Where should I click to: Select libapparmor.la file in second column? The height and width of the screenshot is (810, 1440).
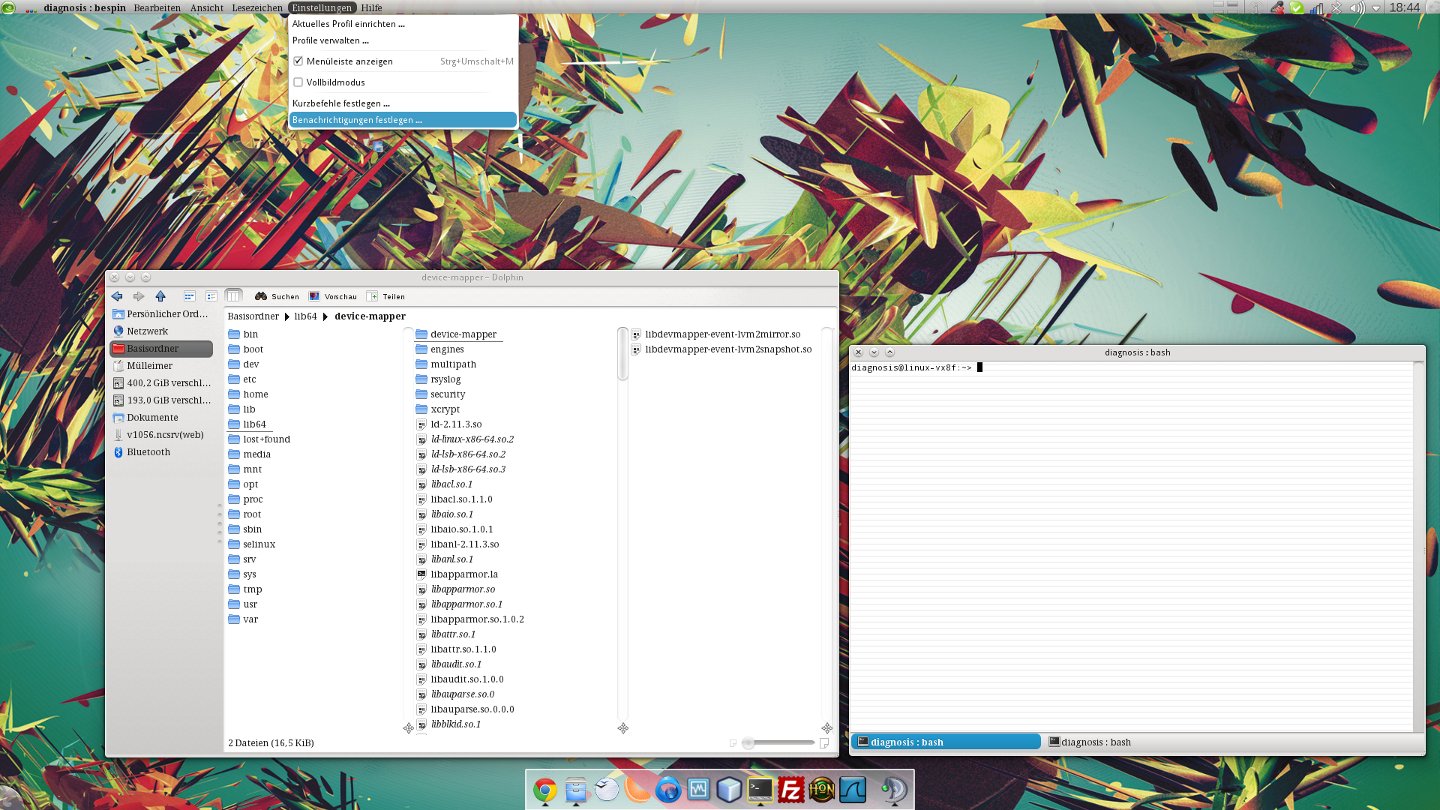[457, 574]
